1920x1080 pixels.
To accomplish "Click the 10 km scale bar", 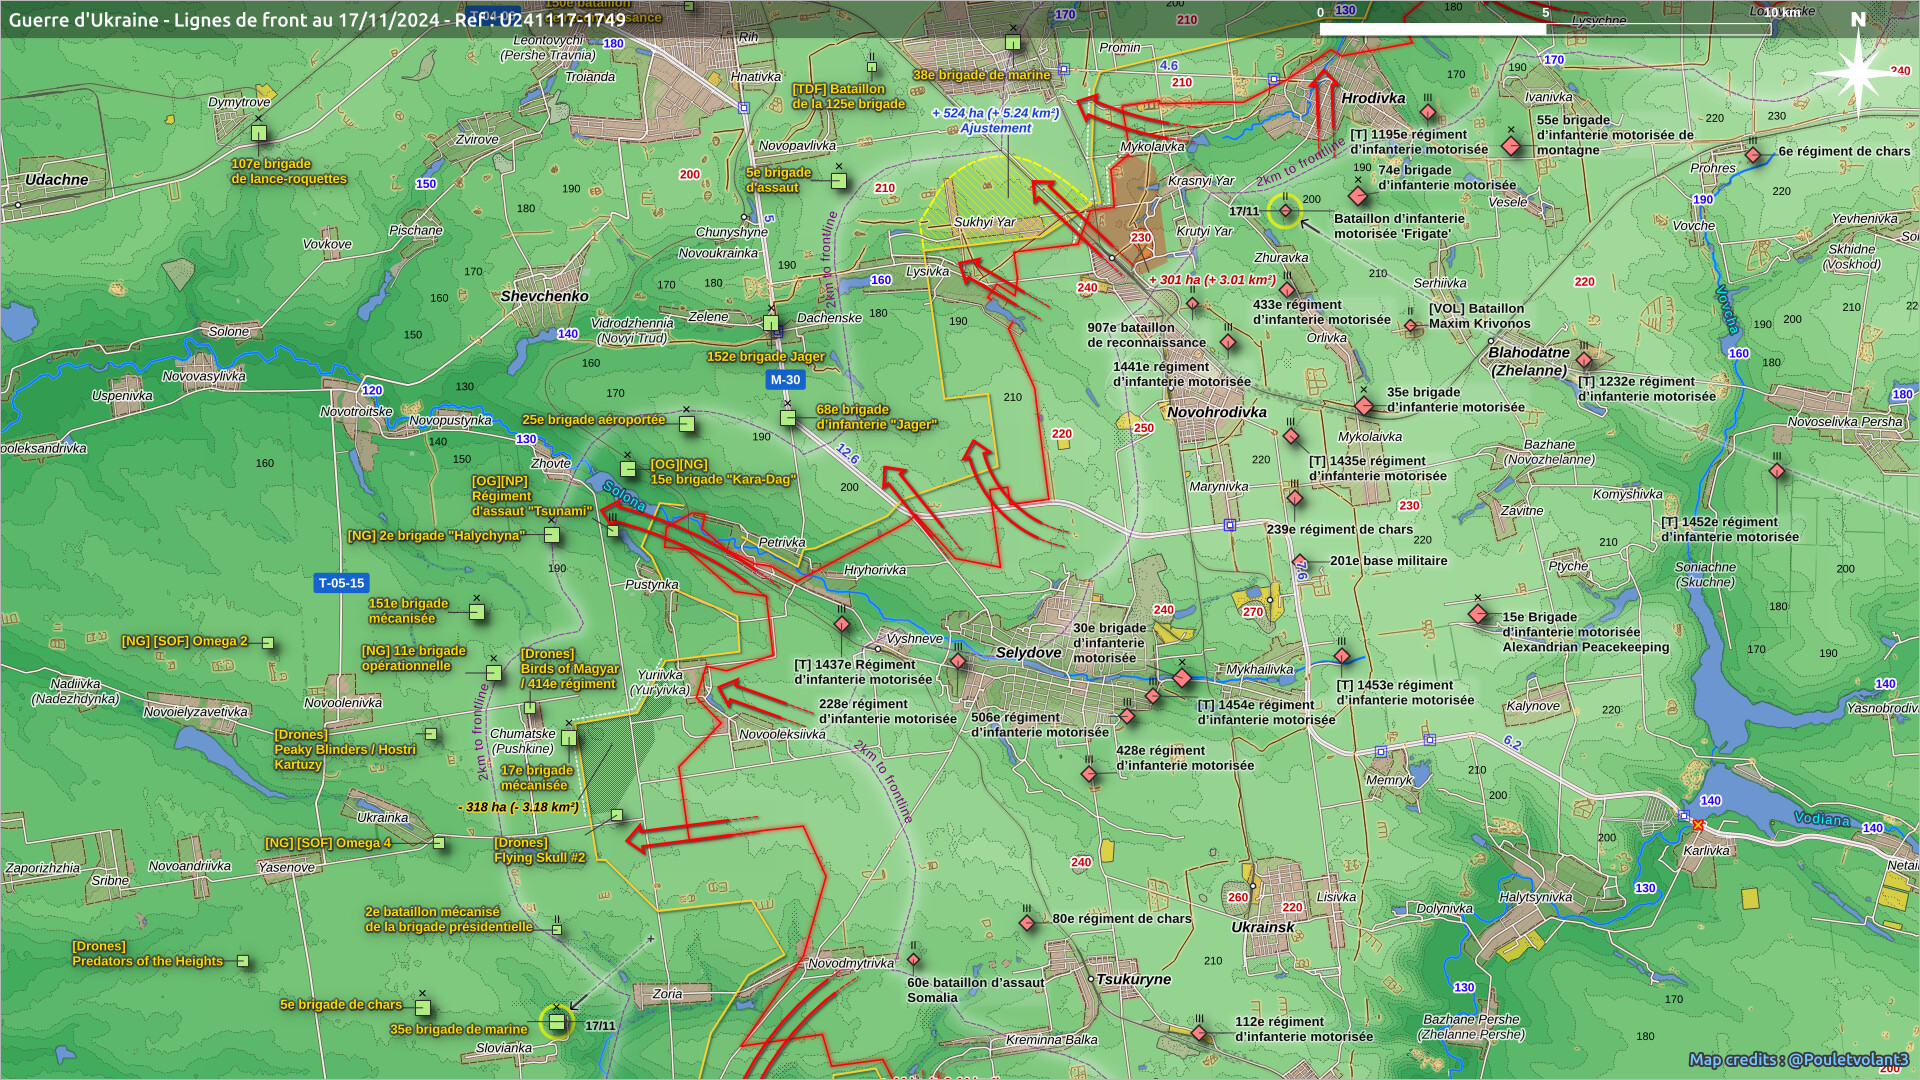I will (x=1545, y=28).
